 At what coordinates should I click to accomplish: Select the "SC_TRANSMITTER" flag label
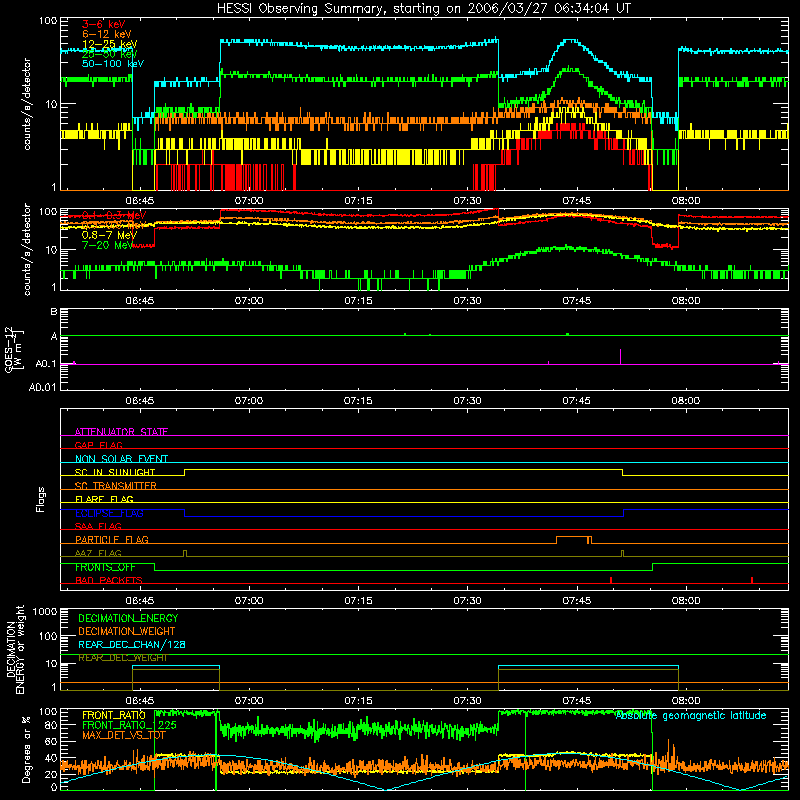[115, 485]
